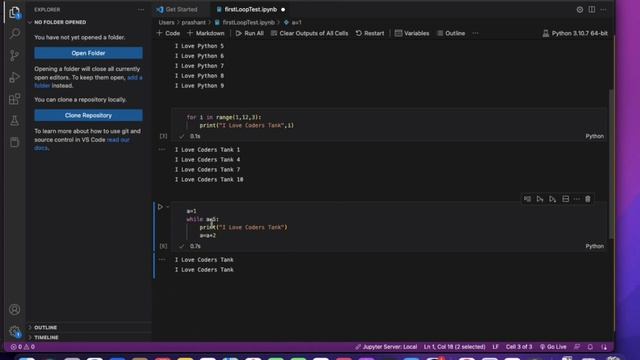640x360 pixels.
Task: Start Go Live server
Action: point(553,347)
